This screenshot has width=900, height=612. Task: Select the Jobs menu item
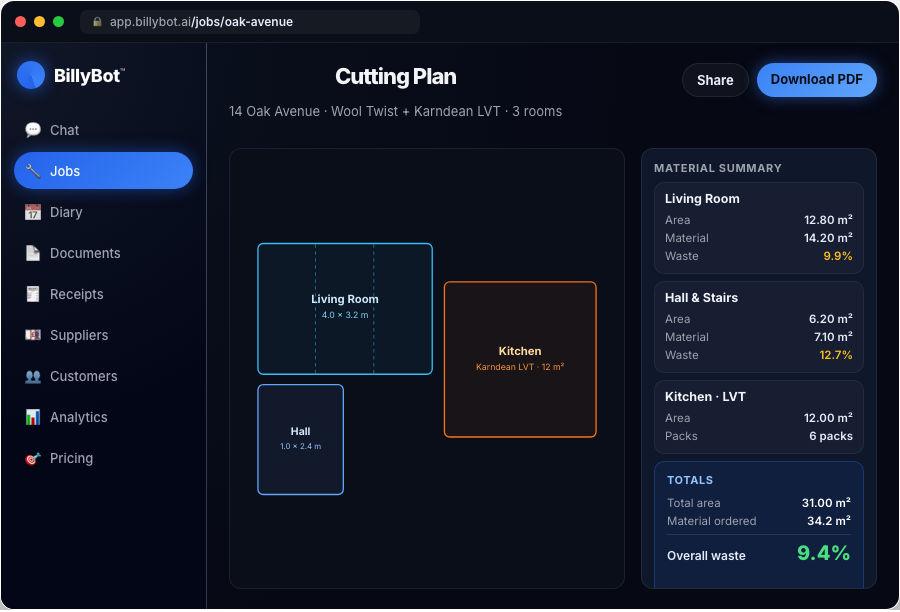pos(103,171)
